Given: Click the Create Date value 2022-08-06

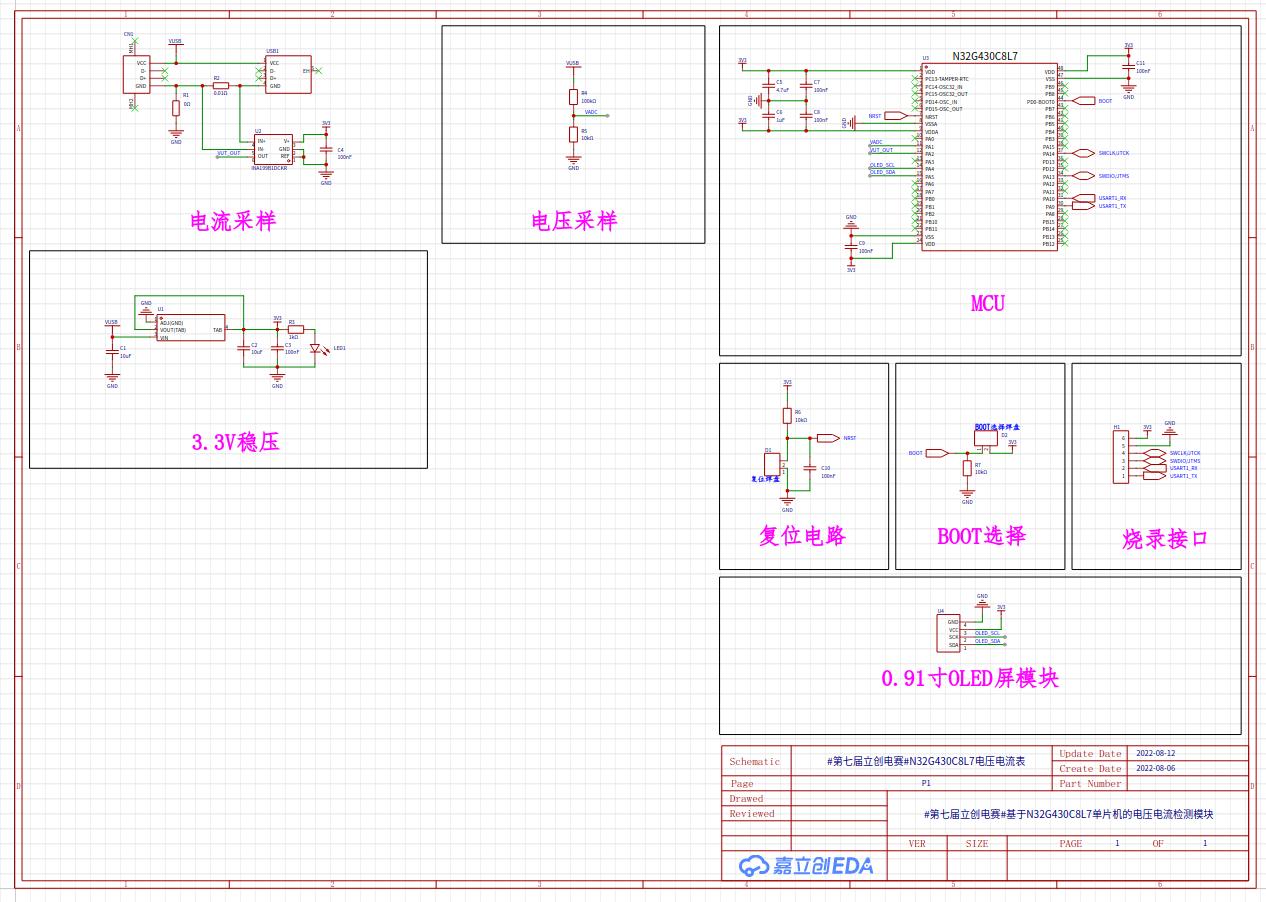Looking at the screenshot, I should click(x=1155, y=769).
